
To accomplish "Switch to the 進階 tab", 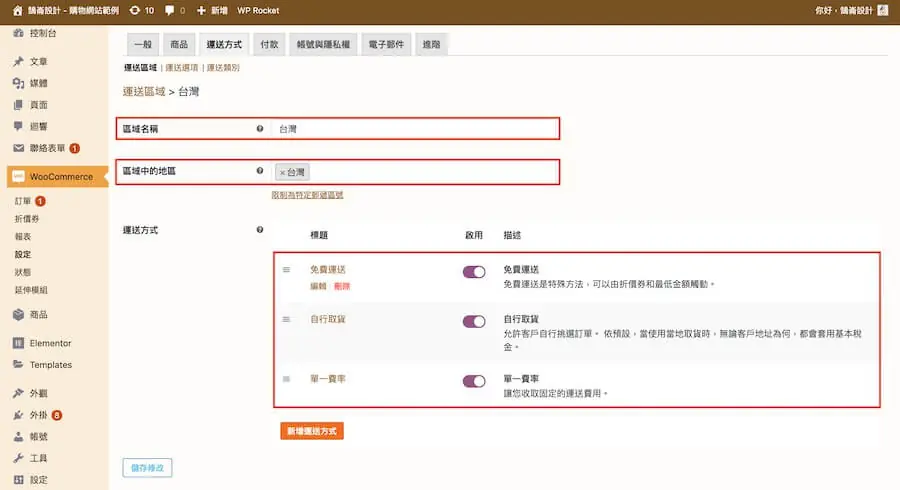I will click(x=431, y=44).
